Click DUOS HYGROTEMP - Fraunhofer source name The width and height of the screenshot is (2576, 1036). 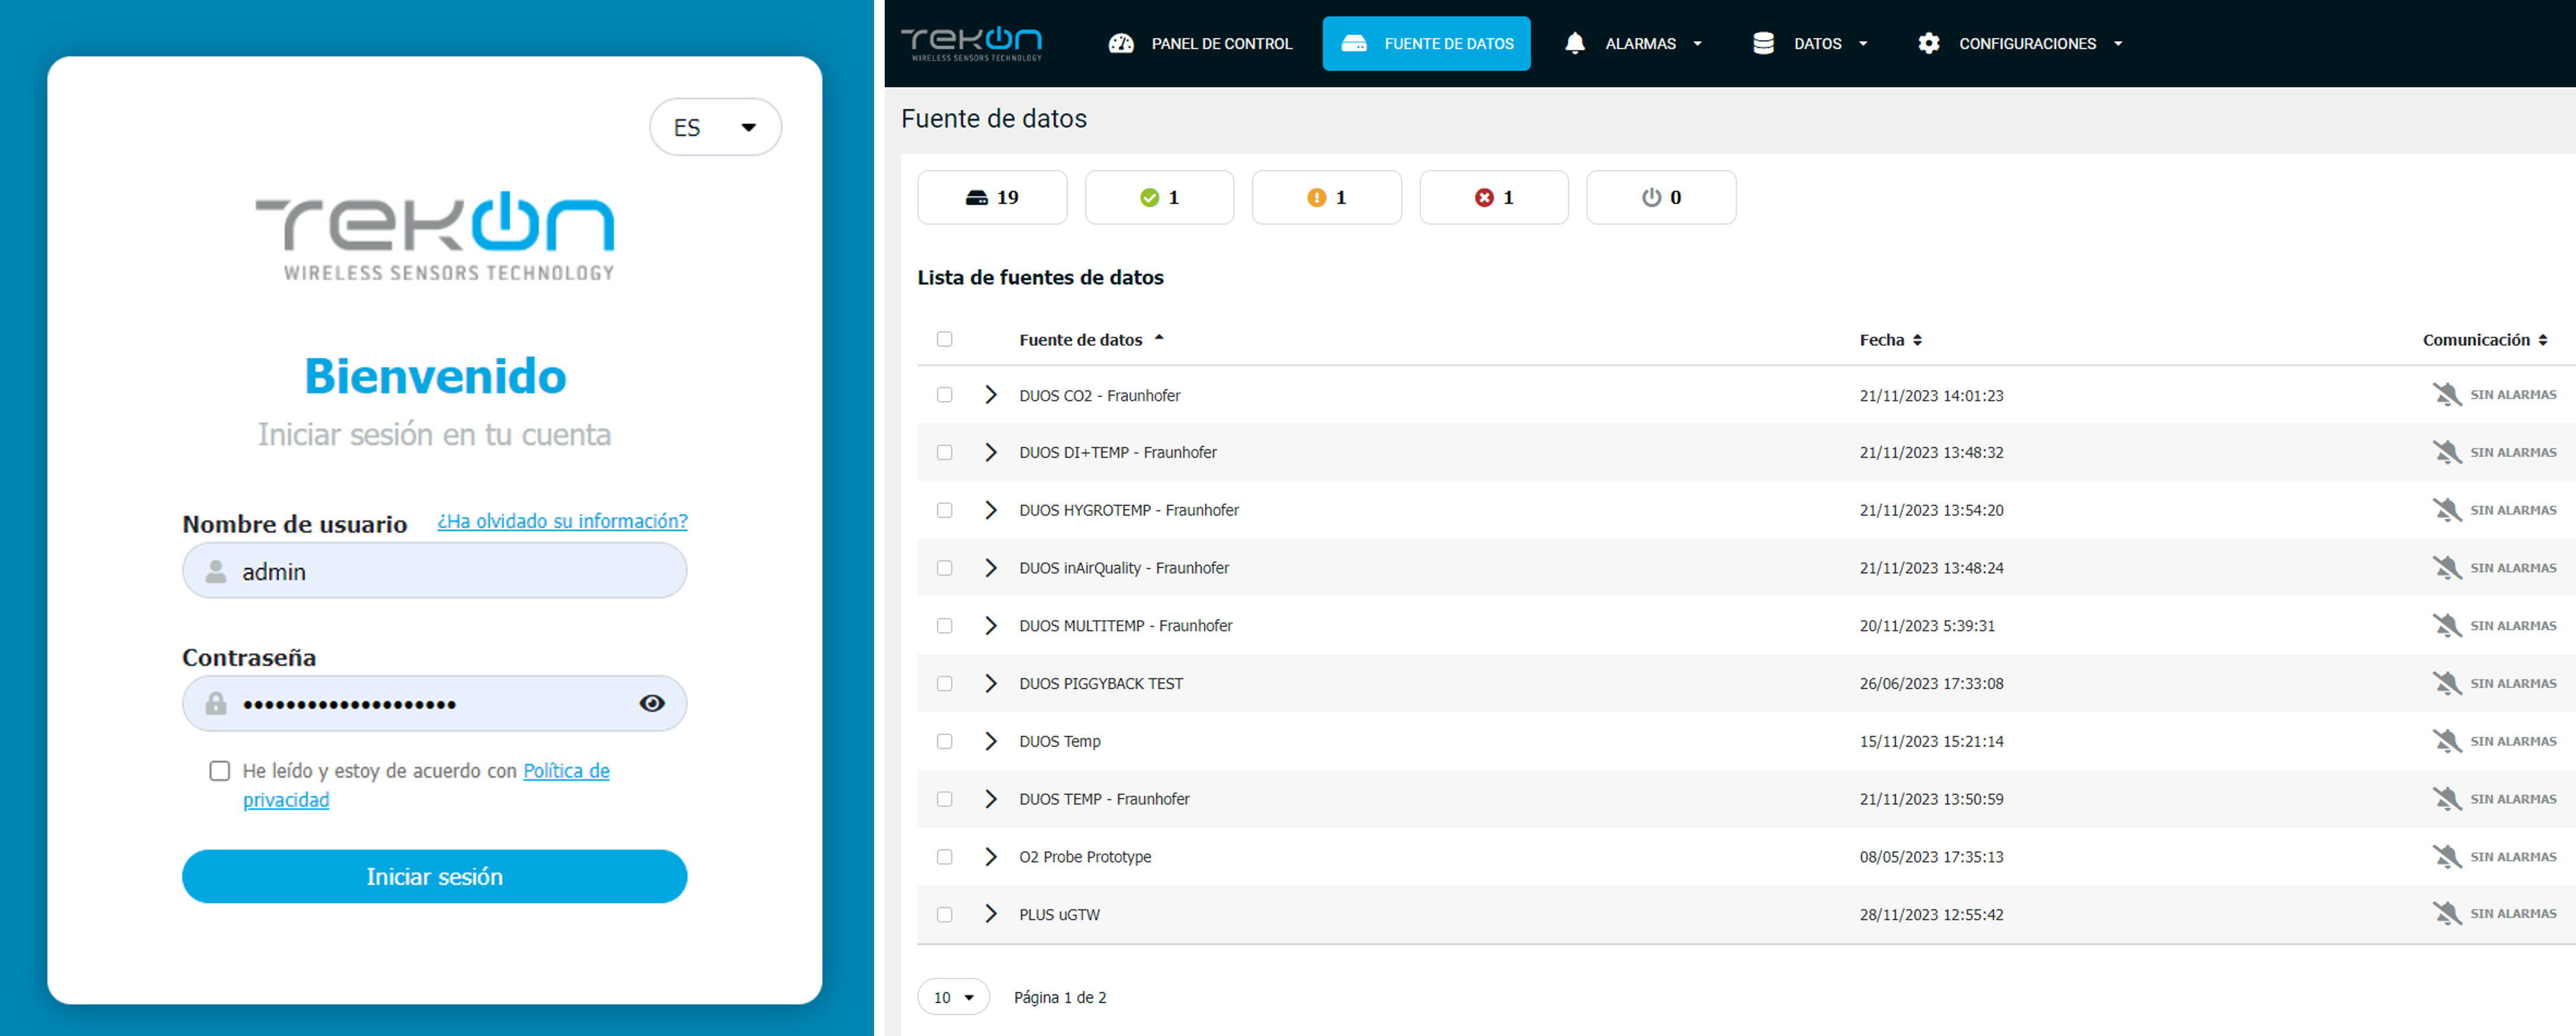1128,510
